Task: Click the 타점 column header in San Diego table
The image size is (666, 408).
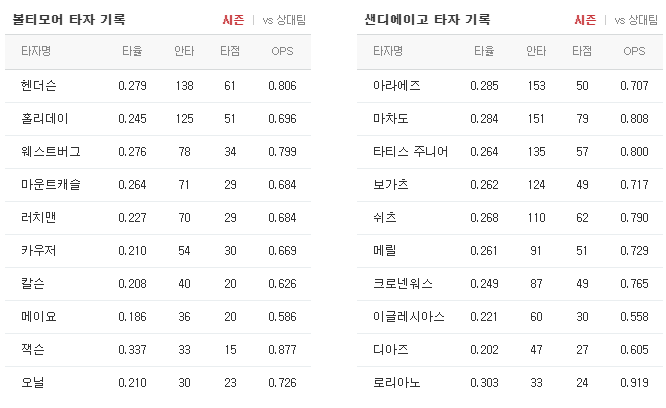Action: tap(582, 51)
